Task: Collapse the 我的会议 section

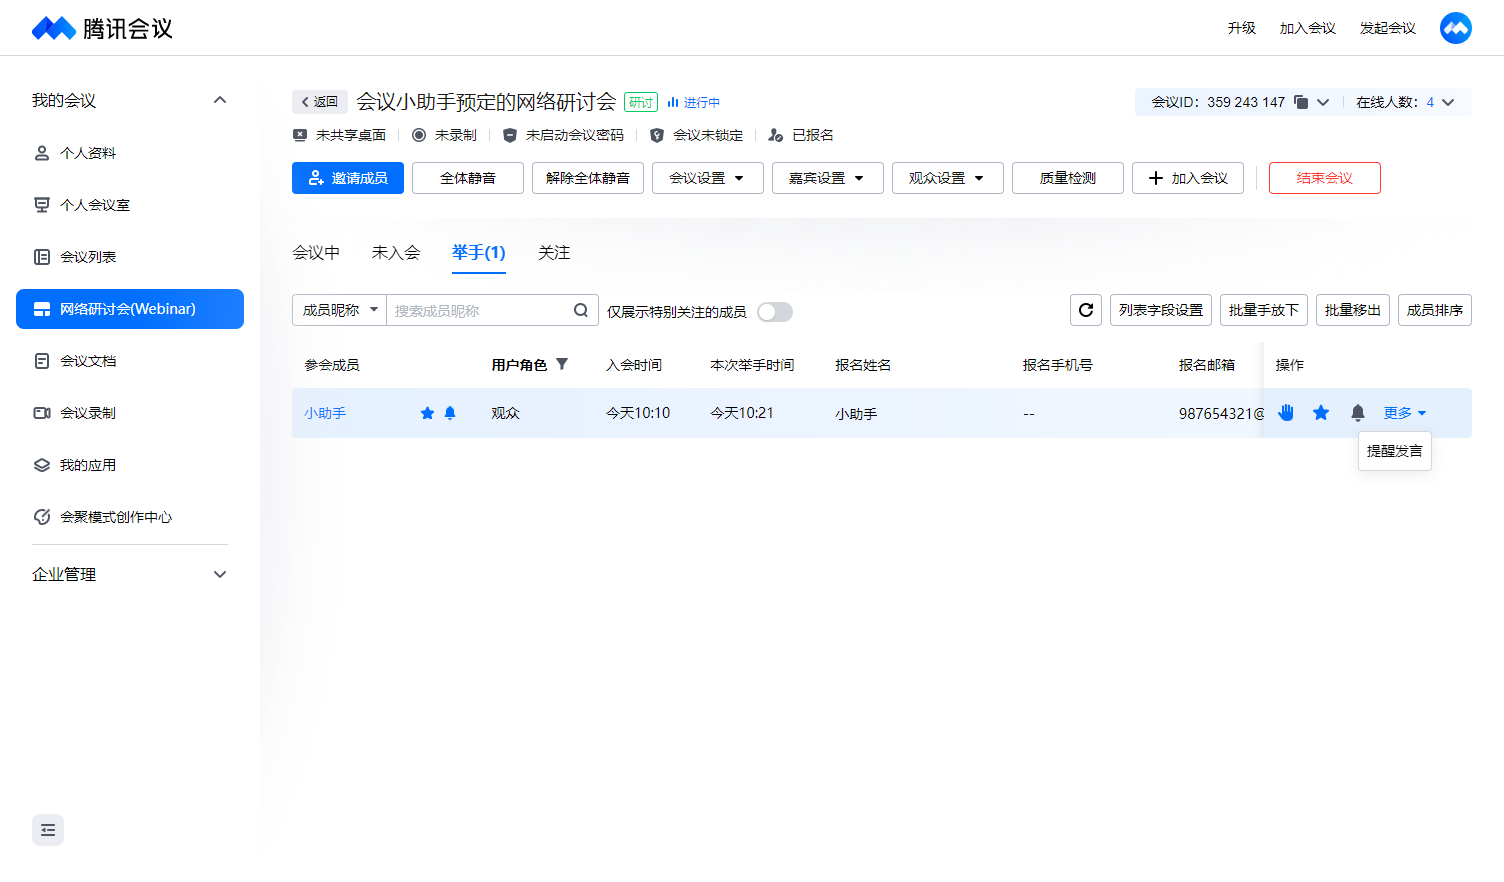Action: (220, 100)
